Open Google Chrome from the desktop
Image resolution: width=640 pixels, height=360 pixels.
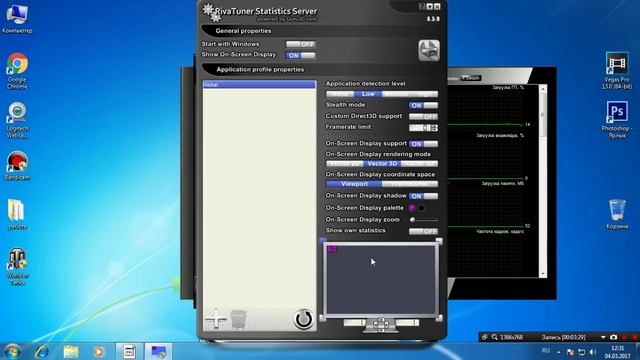17,71
